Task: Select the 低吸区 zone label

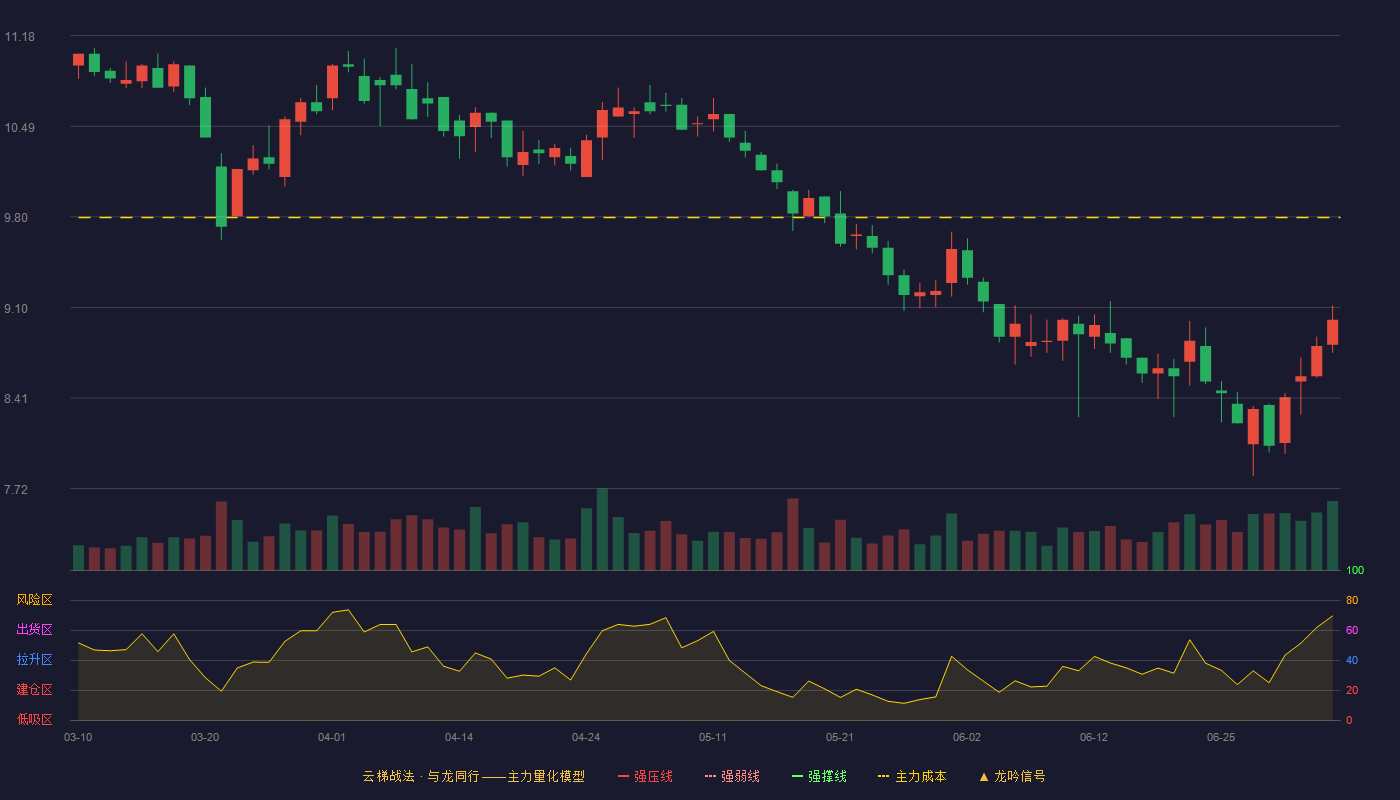Action: pos(34,719)
